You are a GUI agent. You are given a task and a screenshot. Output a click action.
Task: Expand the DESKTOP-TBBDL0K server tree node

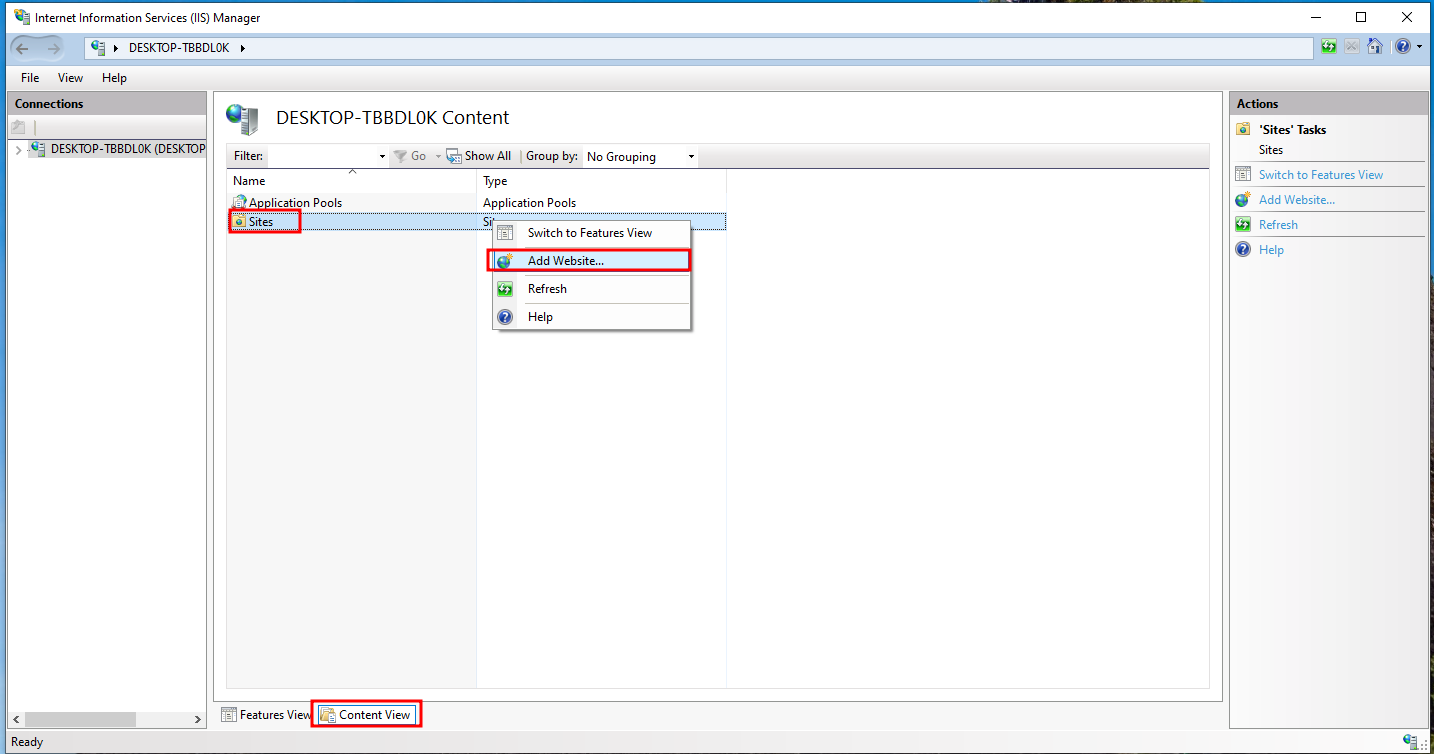coord(18,150)
